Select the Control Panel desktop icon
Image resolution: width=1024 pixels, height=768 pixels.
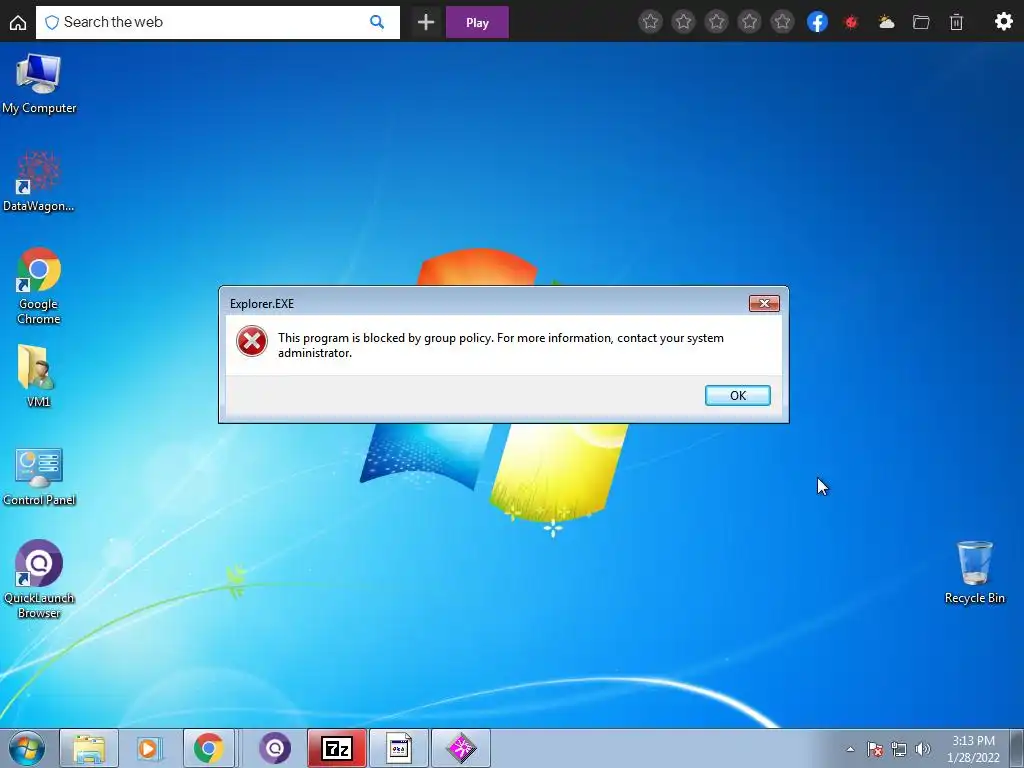point(39,476)
